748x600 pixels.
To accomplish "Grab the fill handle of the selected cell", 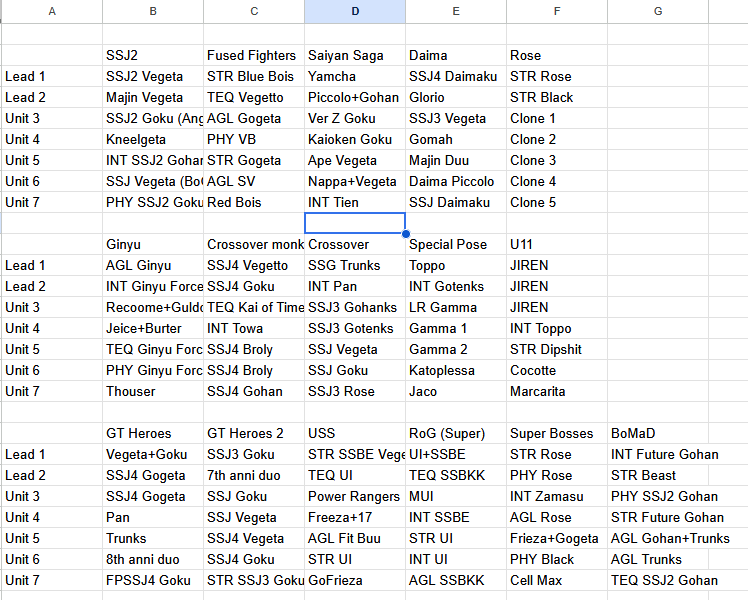I will pos(405,234).
